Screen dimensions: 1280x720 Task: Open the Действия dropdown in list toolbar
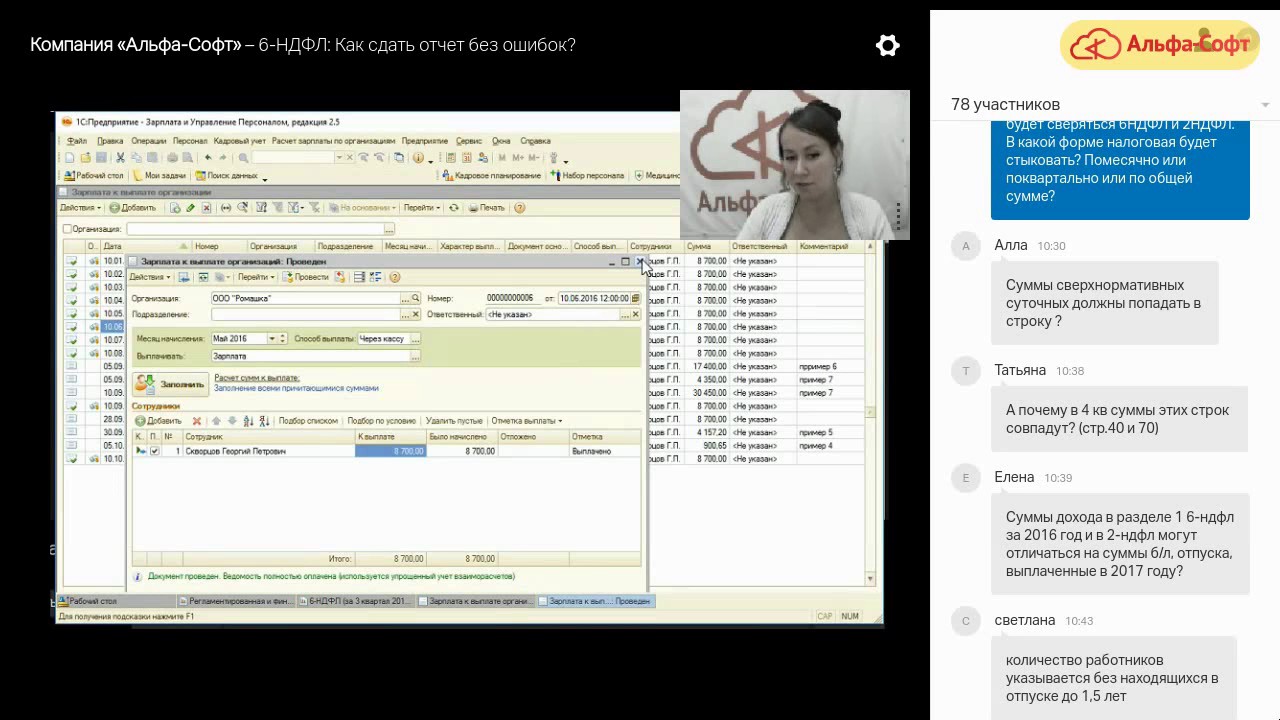tap(81, 208)
